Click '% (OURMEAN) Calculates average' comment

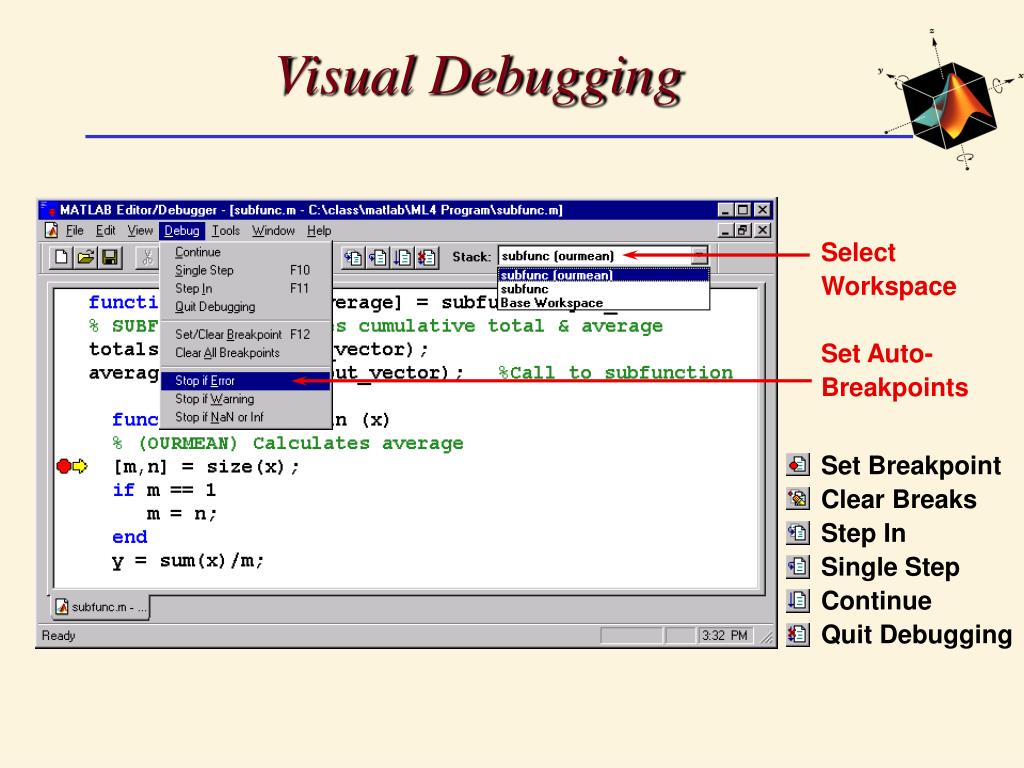point(288,443)
